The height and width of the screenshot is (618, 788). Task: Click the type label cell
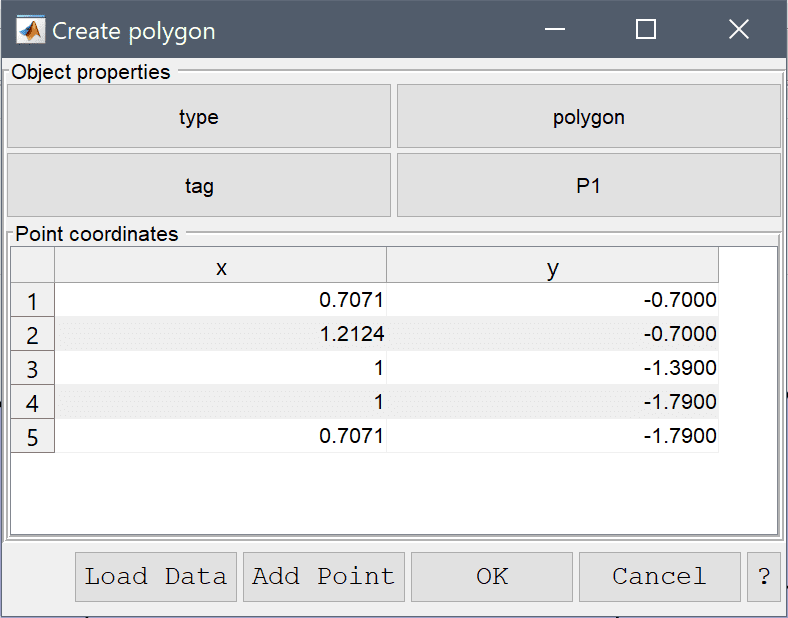199,116
